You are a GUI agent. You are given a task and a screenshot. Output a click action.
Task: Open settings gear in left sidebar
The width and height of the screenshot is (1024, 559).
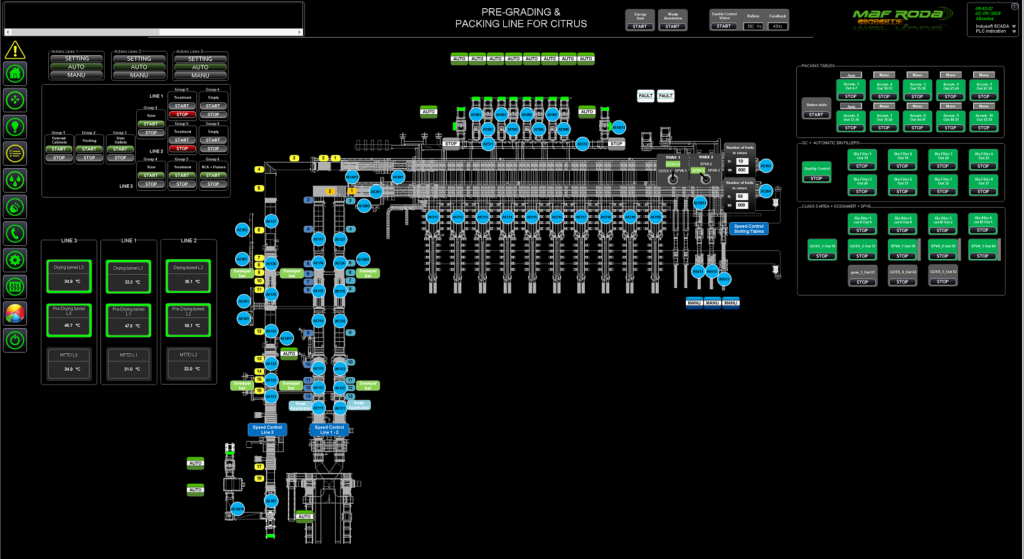click(x=14, y=260)
